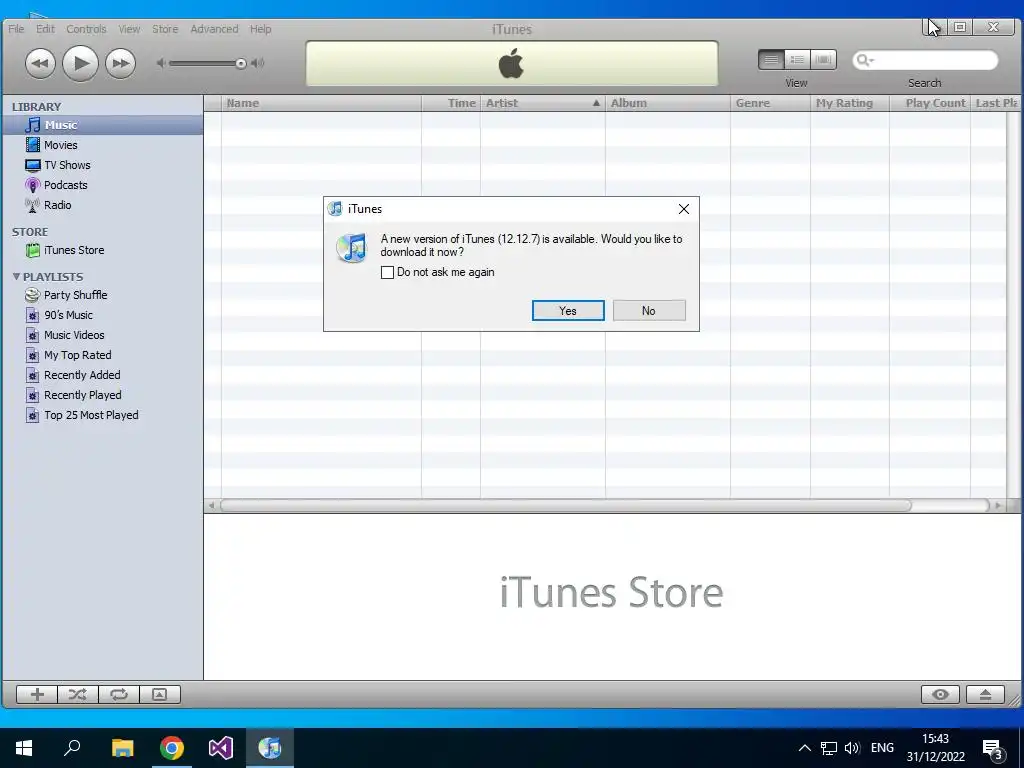Open the notification center icon
Viewport: 1024px width, 768px height.
[x=993, y=749]
